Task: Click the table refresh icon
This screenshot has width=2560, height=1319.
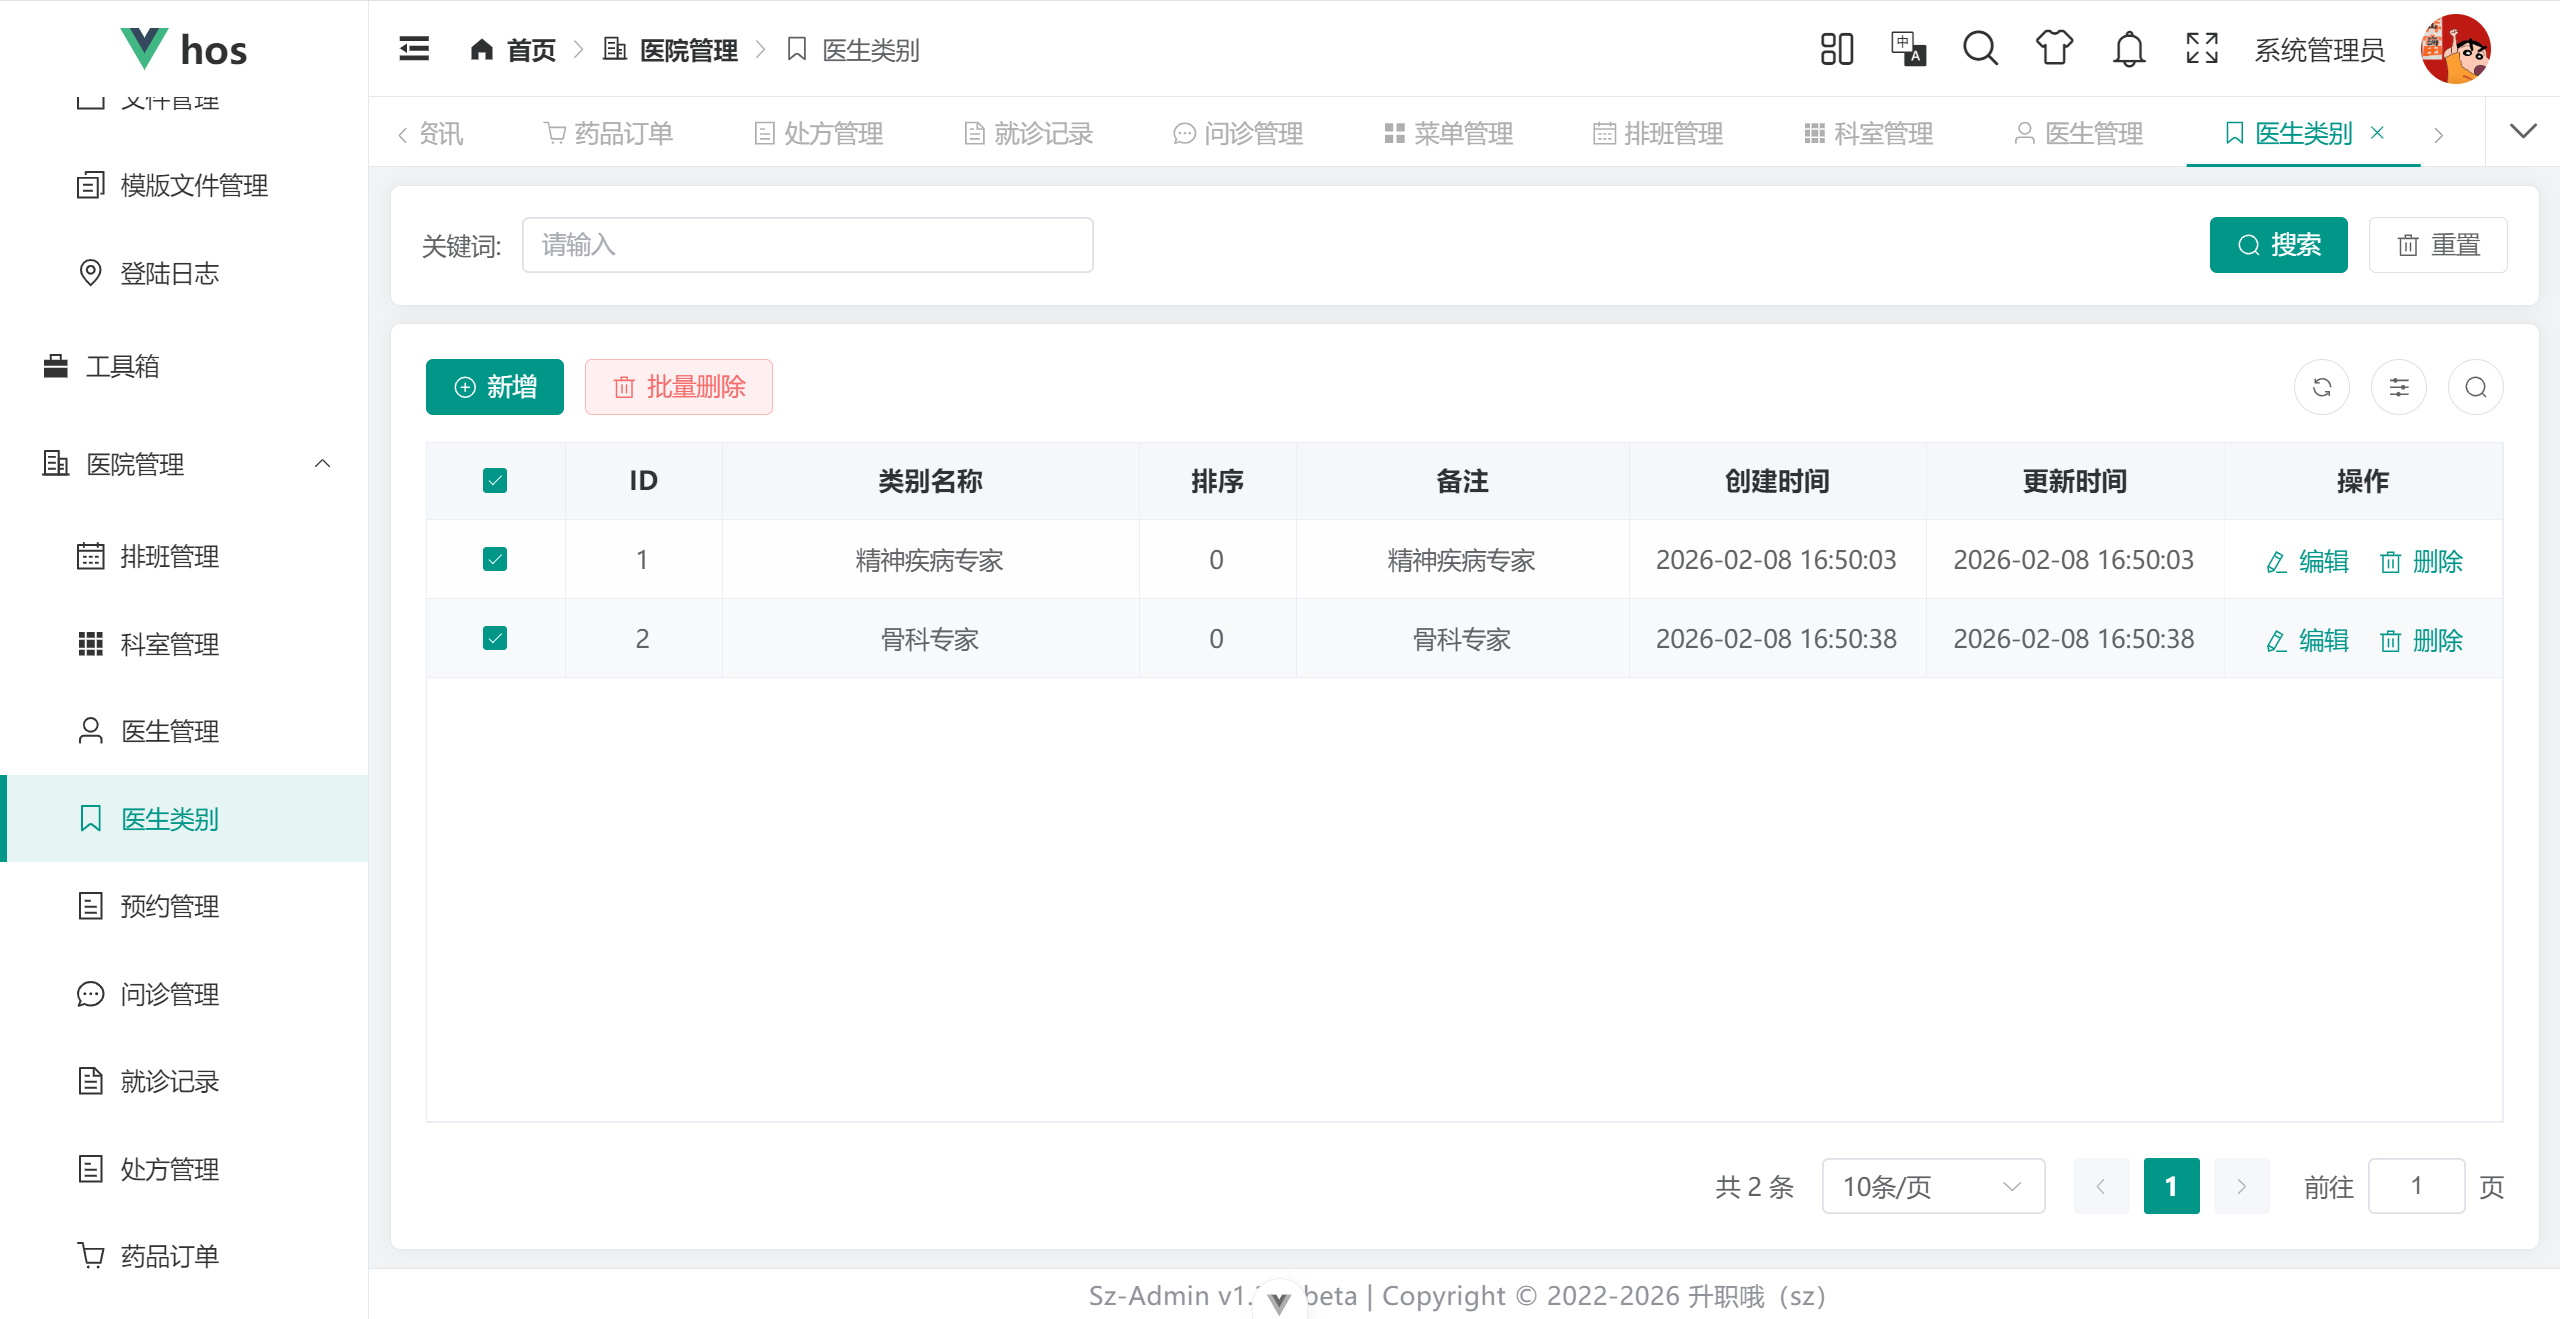Action: click(2322, 387)
